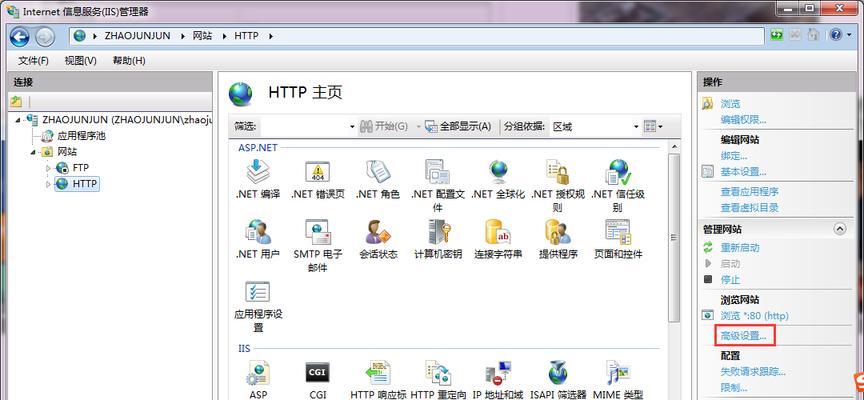Screen dimensions: 864x400
Task: Click the 全部显示(A) toolbar button
Action: click(457, 127)
